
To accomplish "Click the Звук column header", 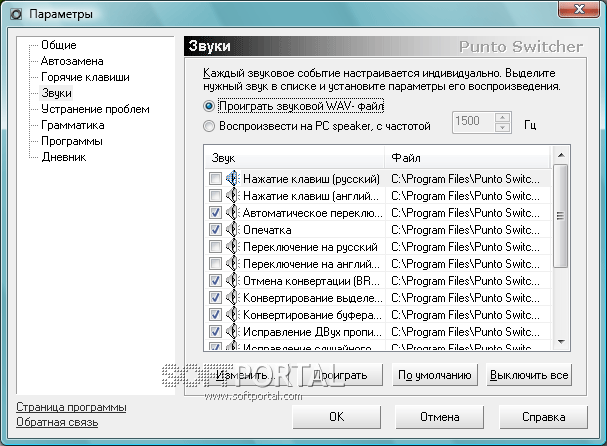I will tap(294, 158).
